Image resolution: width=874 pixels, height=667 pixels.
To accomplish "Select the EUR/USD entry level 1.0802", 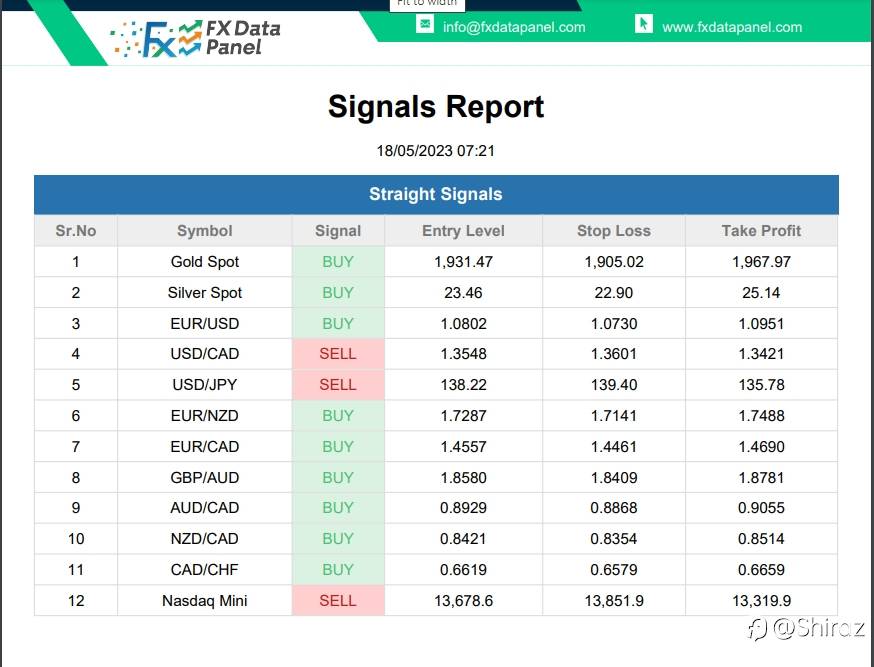I will click(x=463, y=324).
